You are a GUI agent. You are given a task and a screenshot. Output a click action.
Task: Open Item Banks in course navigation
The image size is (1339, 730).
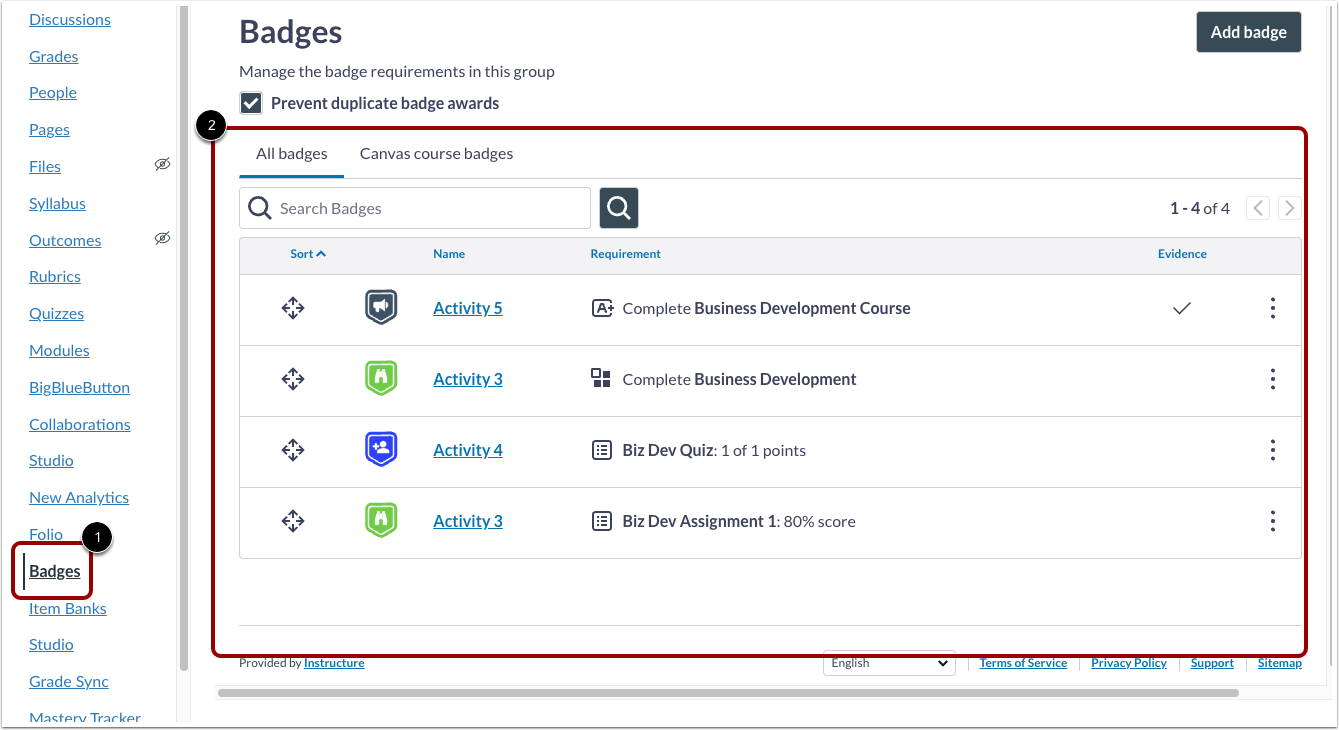coord(68,608)
